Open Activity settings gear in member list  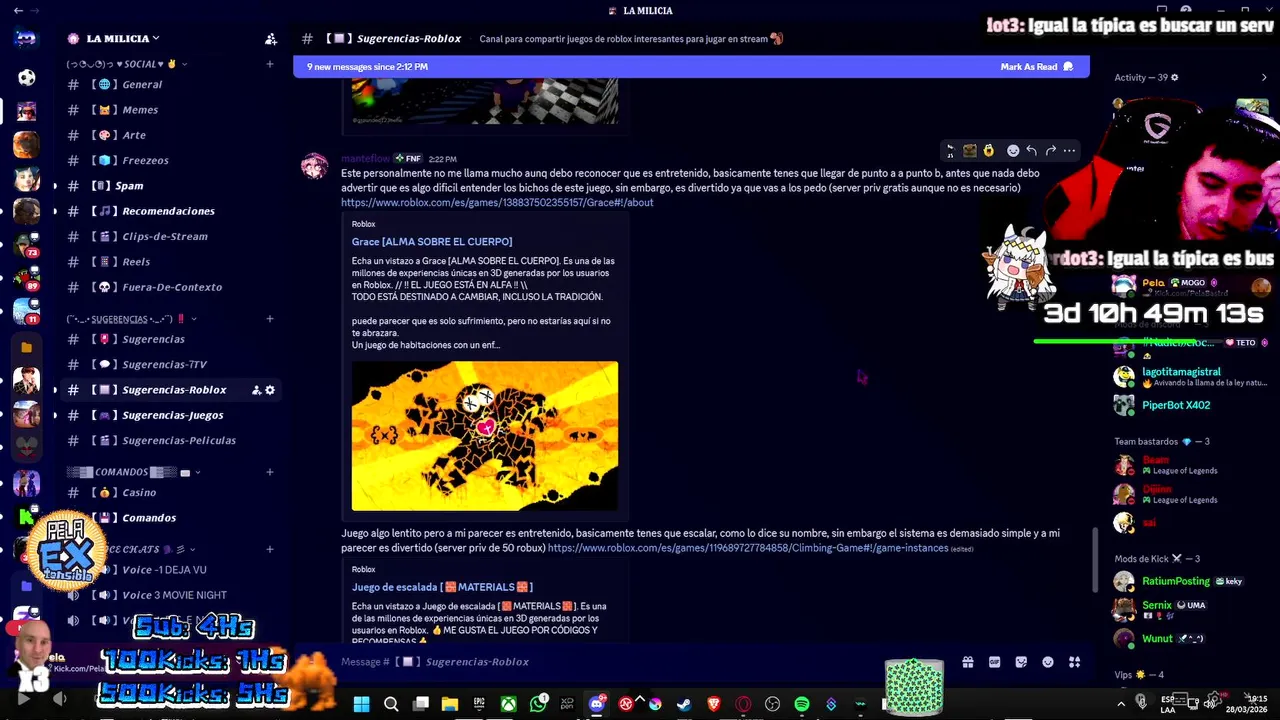point(1175,77)
